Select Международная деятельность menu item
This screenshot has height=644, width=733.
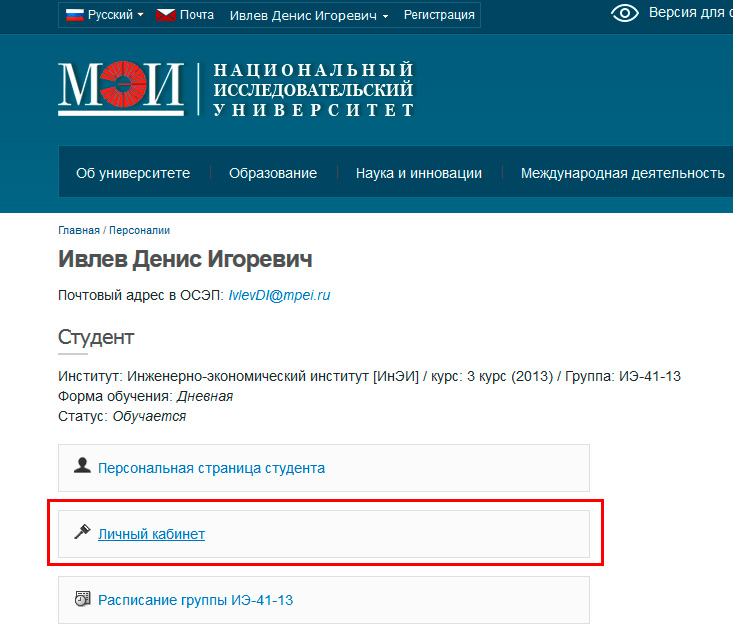[623, 173]
